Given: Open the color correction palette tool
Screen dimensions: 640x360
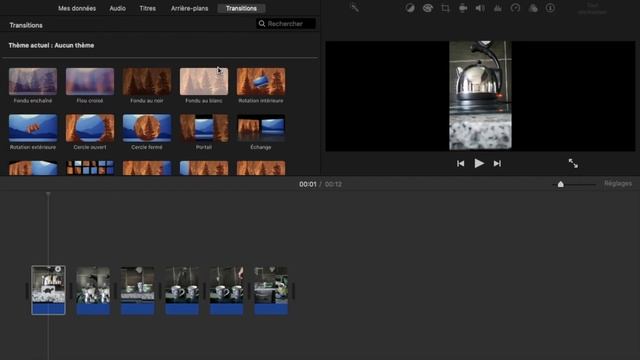Looking at the screenshot, I should click(427, 8).
